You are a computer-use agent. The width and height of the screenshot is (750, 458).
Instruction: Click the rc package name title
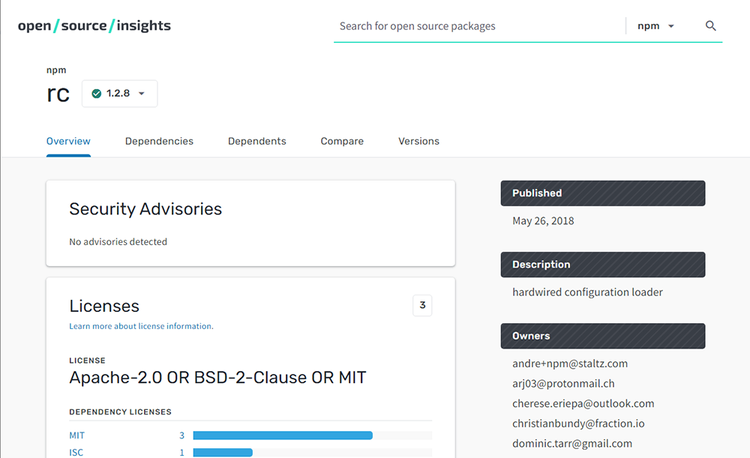[x=58, y=94]
